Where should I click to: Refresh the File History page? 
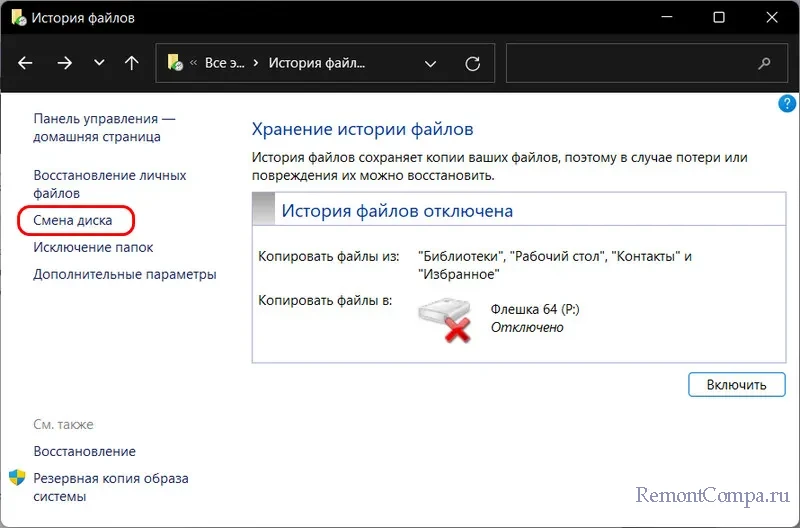coord(473,63)
